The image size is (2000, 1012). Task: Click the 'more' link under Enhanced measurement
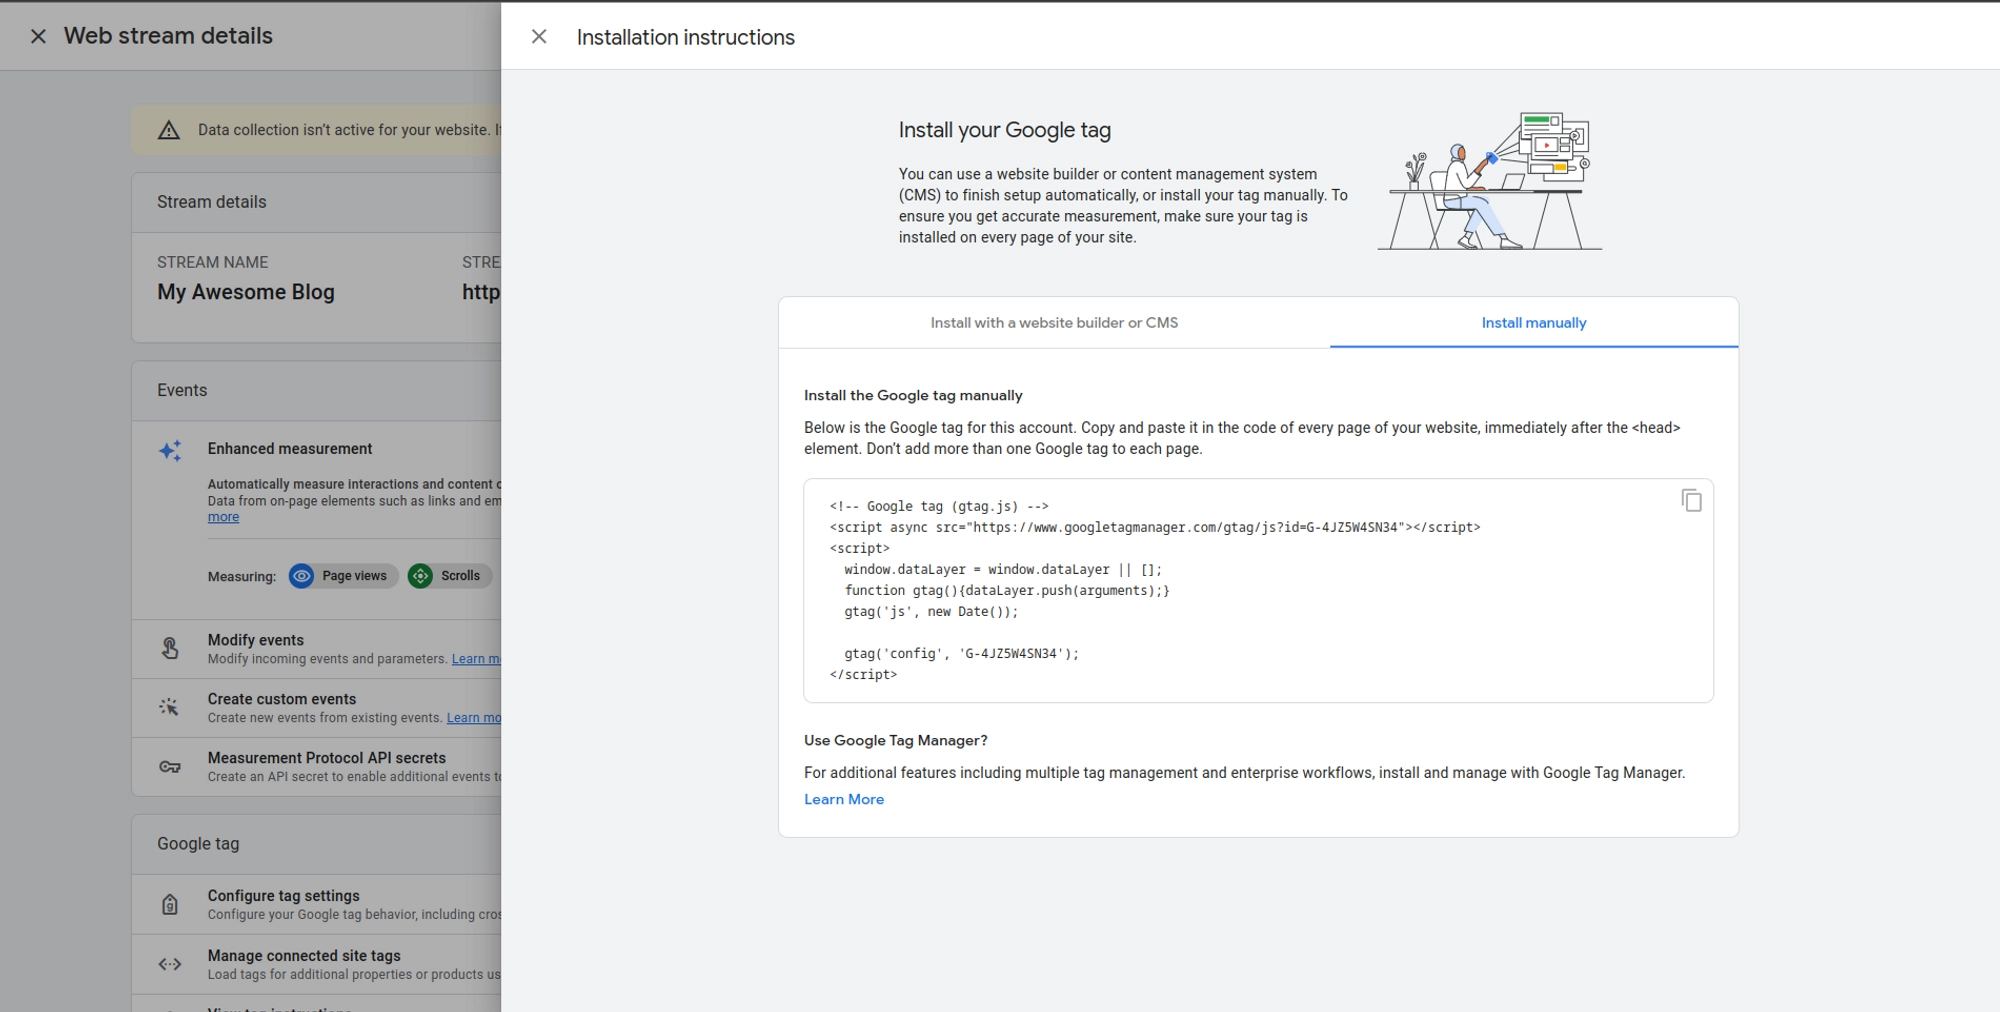pos(223,517)
